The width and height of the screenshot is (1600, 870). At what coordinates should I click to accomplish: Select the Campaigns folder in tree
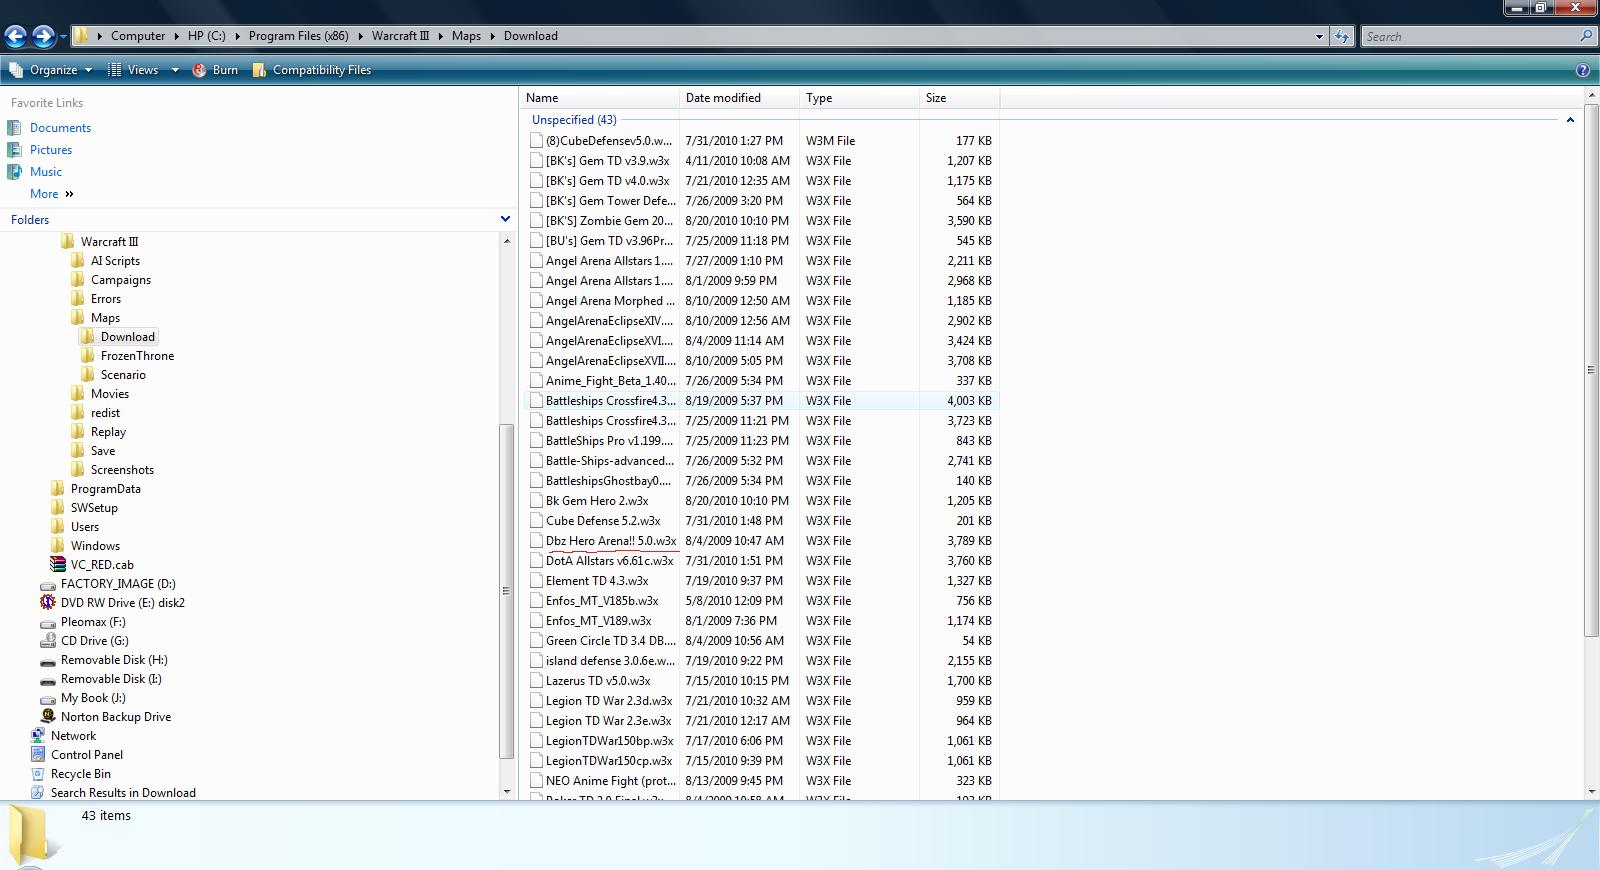pos(120,280)
